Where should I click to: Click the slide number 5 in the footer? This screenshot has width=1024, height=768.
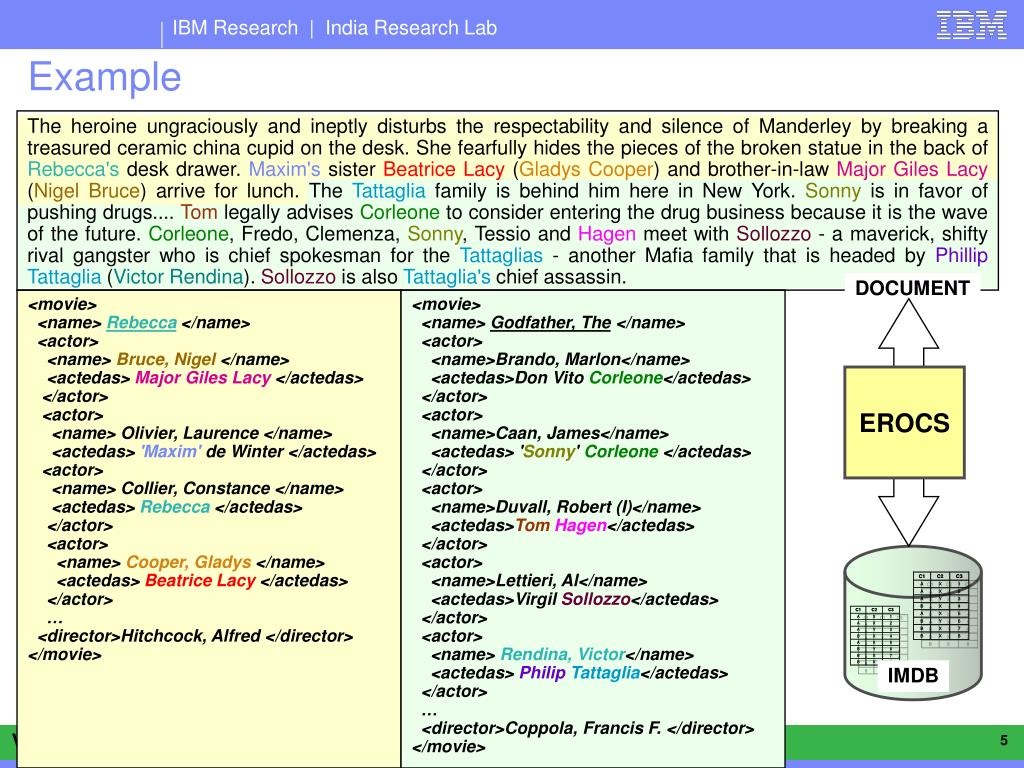tap(1003, 740)
